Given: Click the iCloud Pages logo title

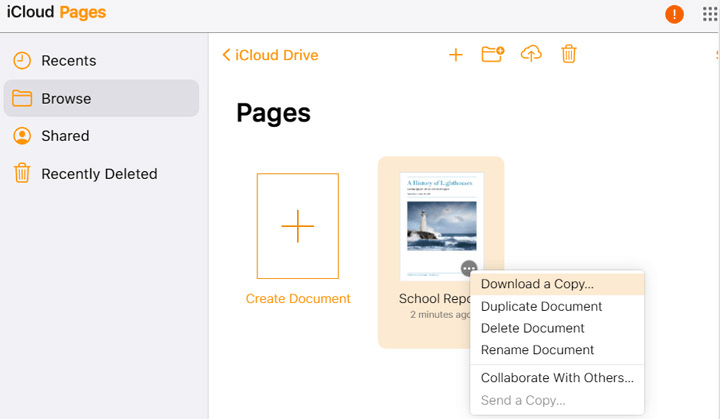Looking at the screenshot, I should point(56,13).
